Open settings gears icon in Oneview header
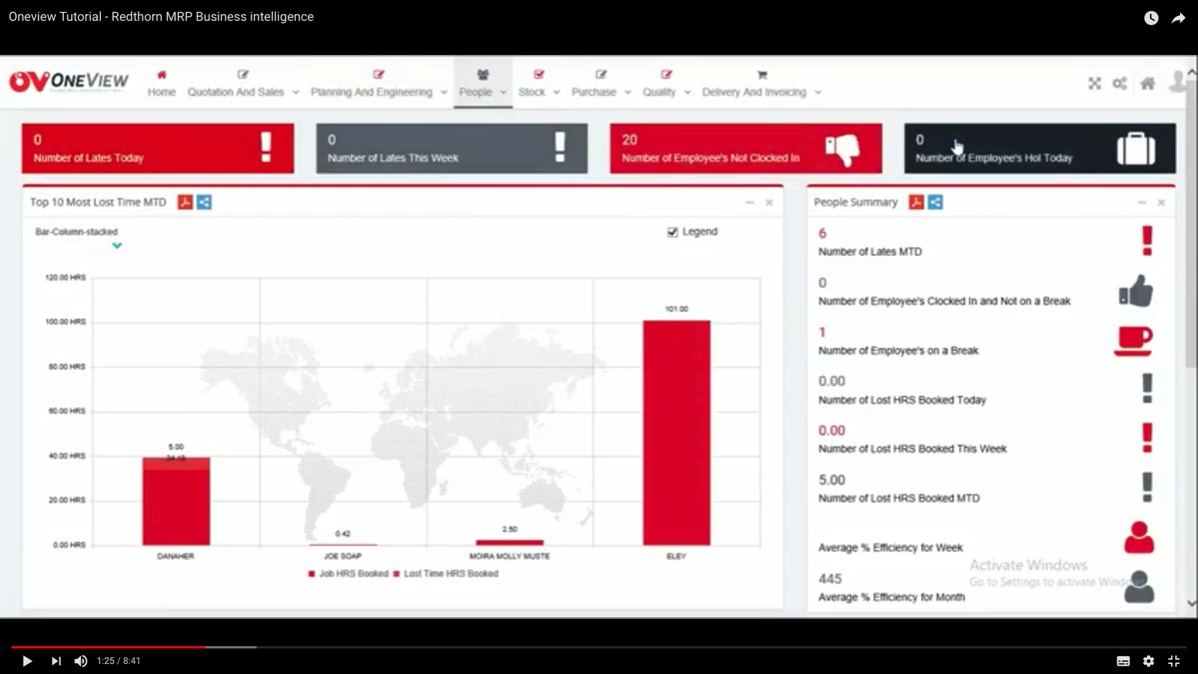Image resolution: width=1198 pixels, height=674 pixels. pyautogui.click(x=1120, y=84)
